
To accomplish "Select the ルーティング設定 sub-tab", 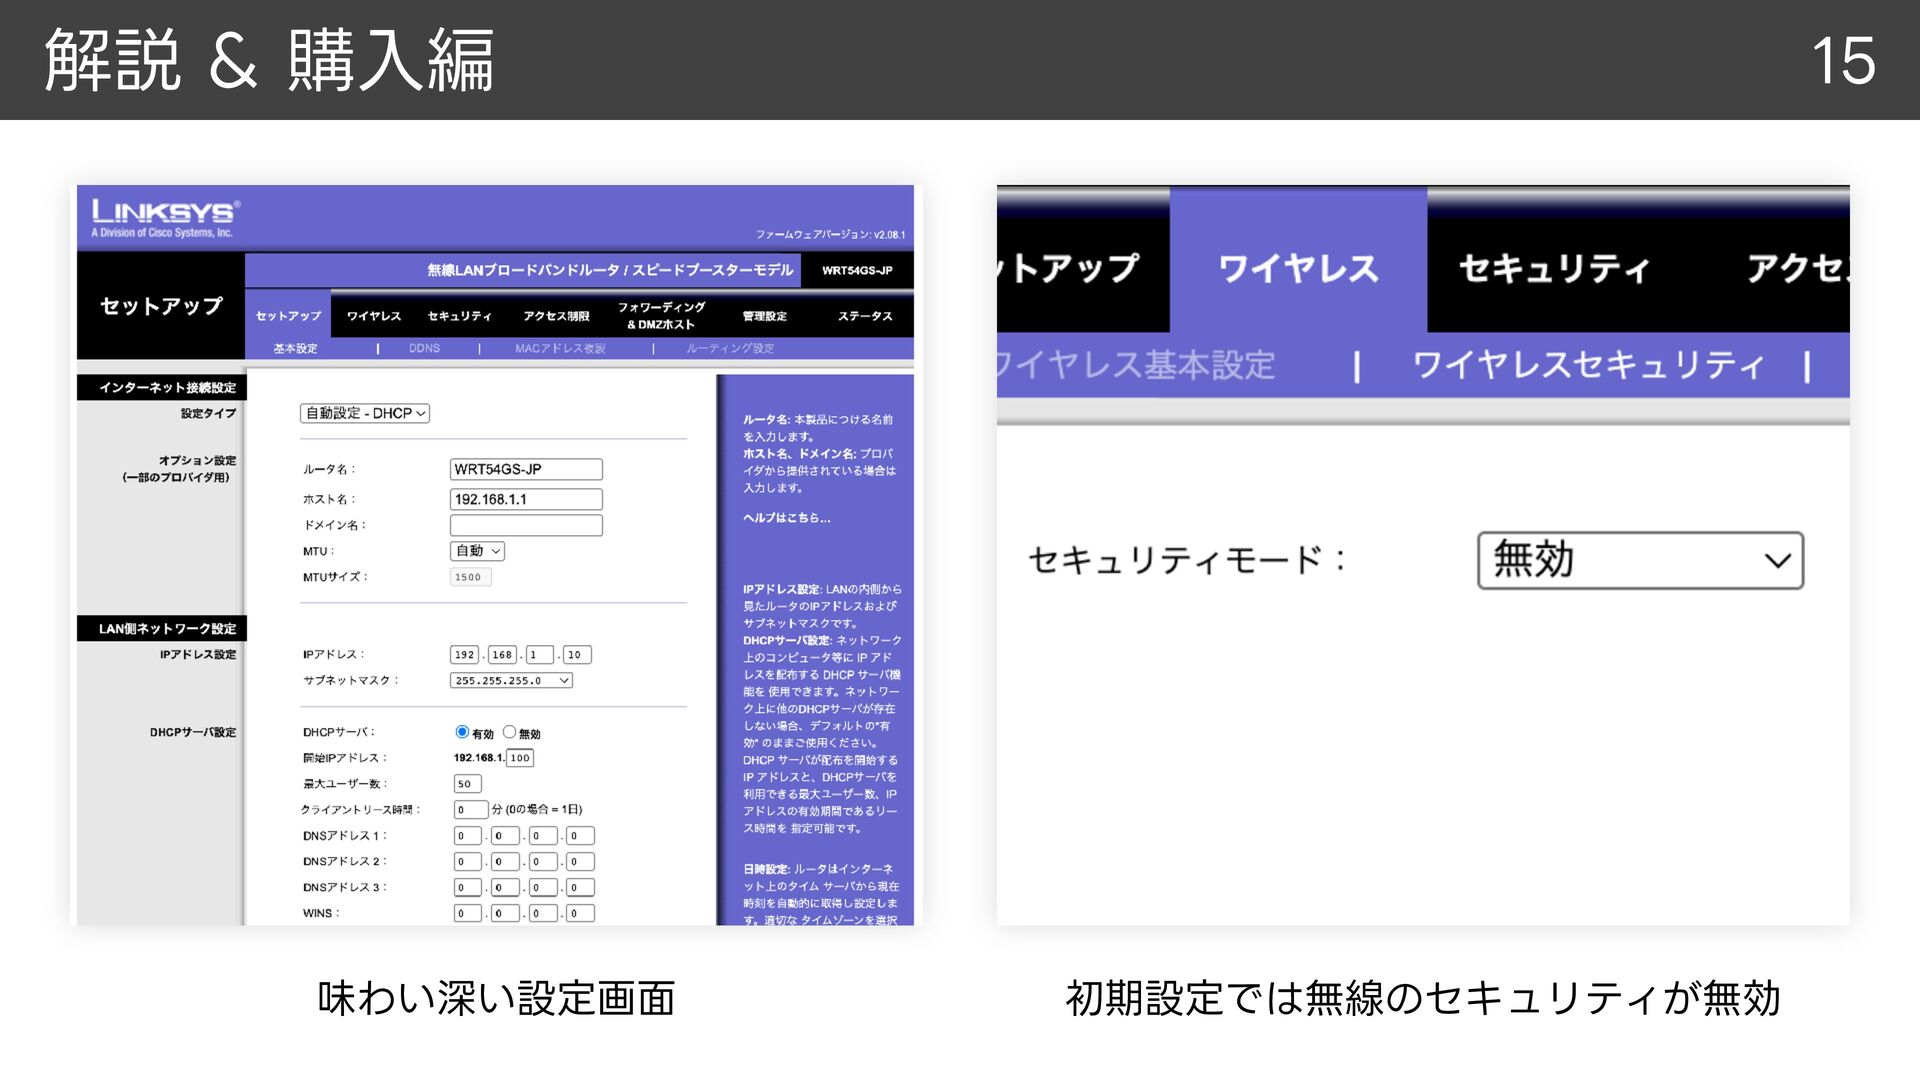I will (730, 348).
